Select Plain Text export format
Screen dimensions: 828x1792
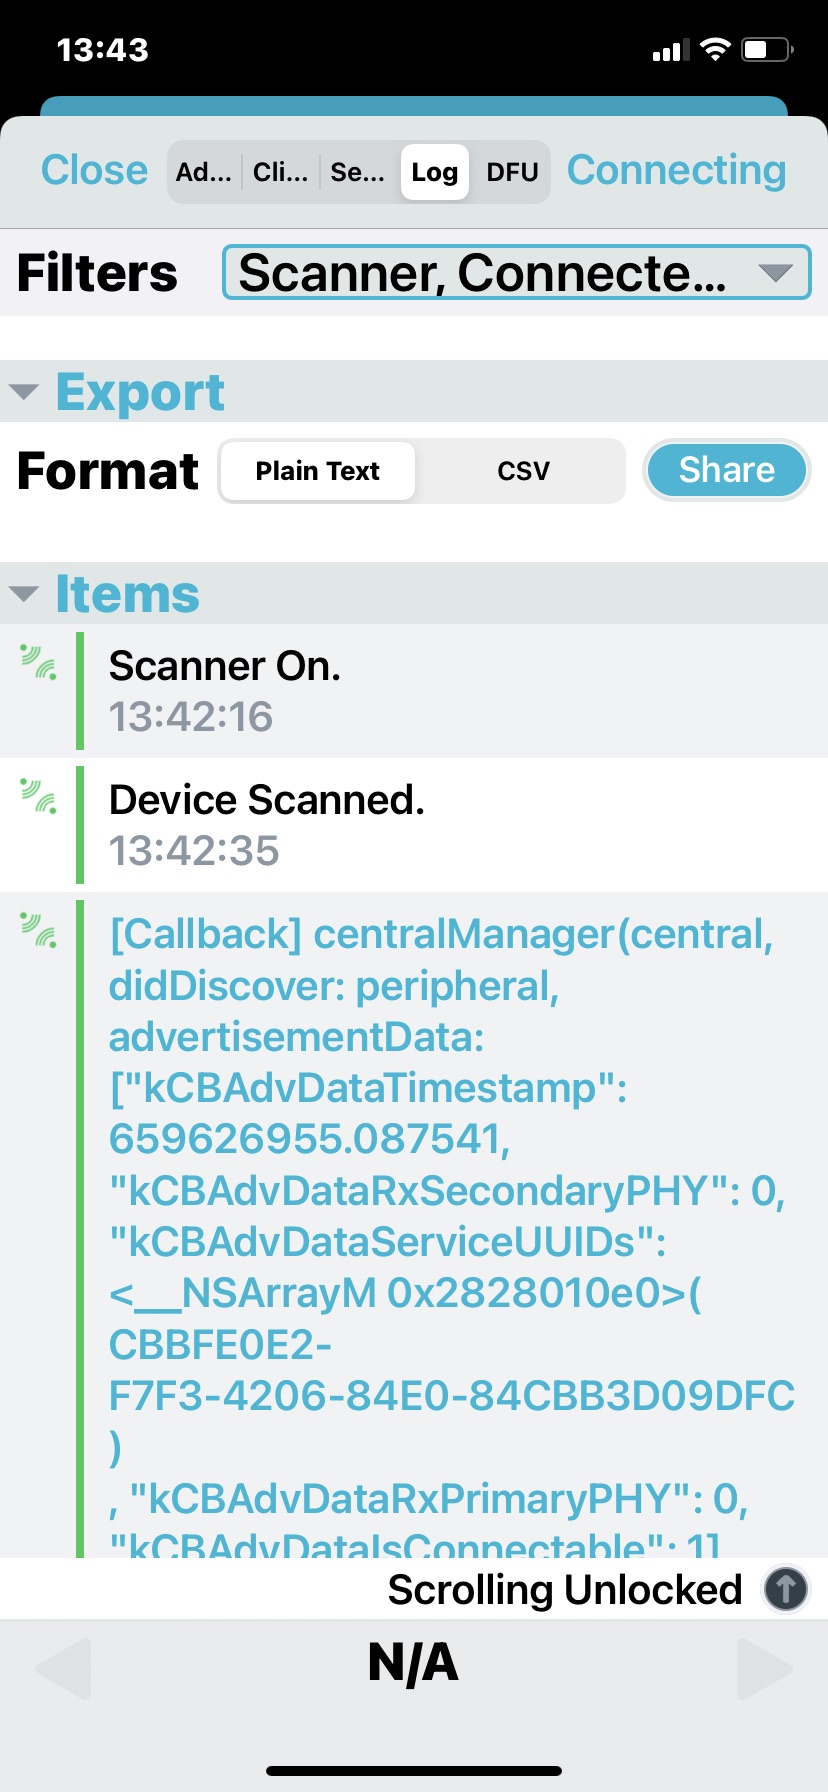(x=317, y=471)
